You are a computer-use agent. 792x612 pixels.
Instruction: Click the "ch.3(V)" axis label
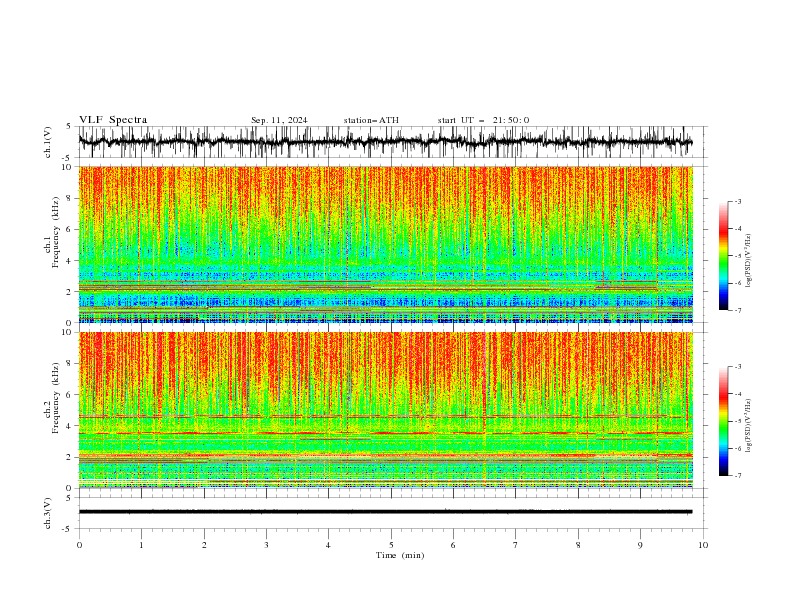(x=48, y=513)
